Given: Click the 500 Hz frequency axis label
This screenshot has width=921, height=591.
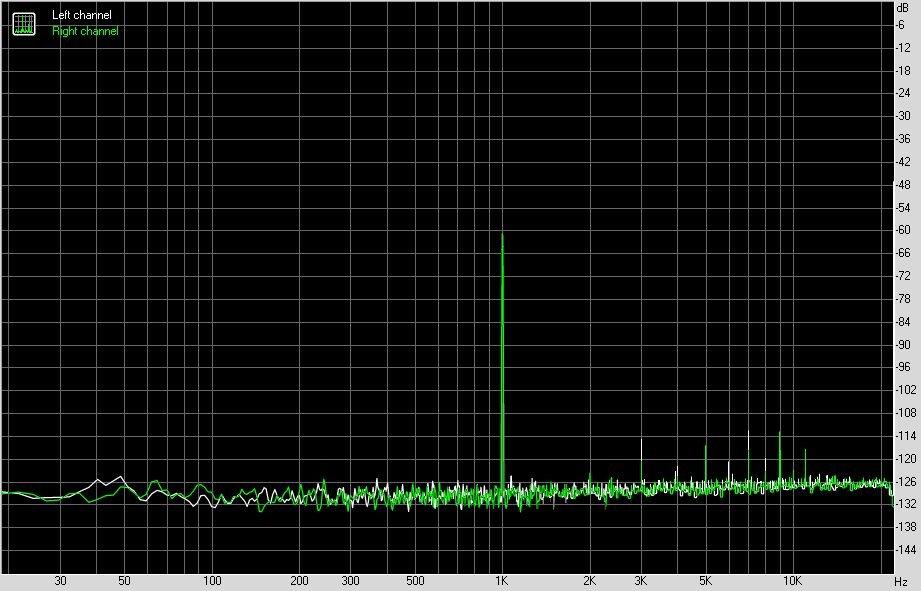Looking at the screenshot, I should (415, 581).
